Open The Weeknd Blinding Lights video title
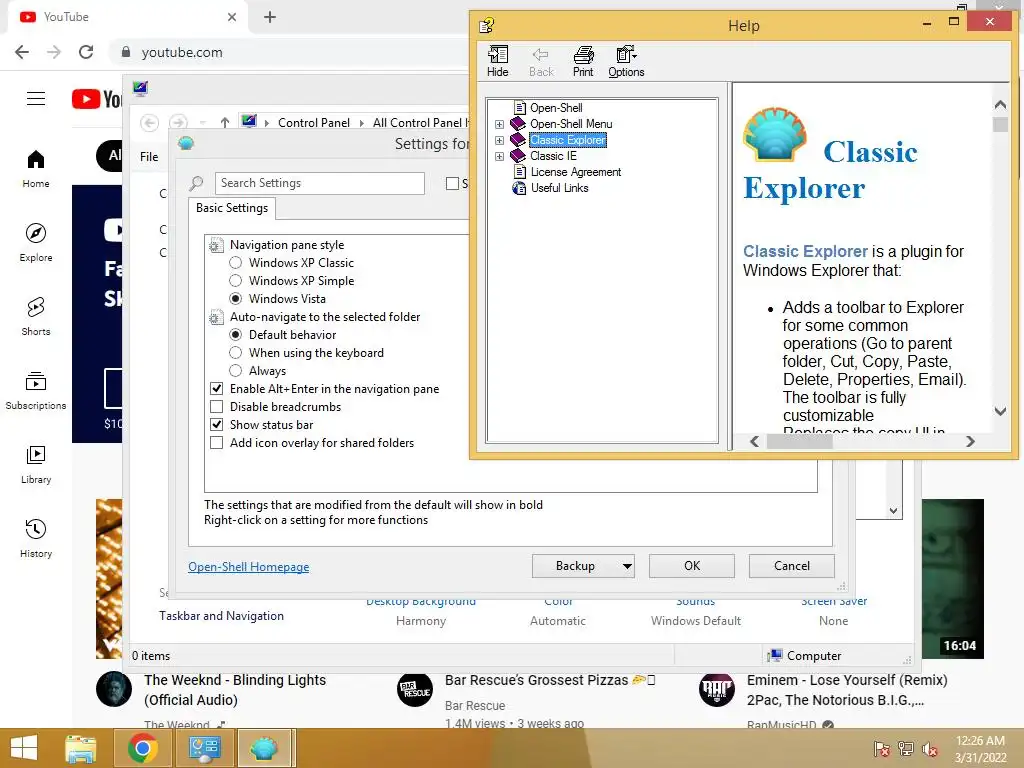The height and width of the screenshot is (768, 1024). pyautogui.click(x=235, y=690)
